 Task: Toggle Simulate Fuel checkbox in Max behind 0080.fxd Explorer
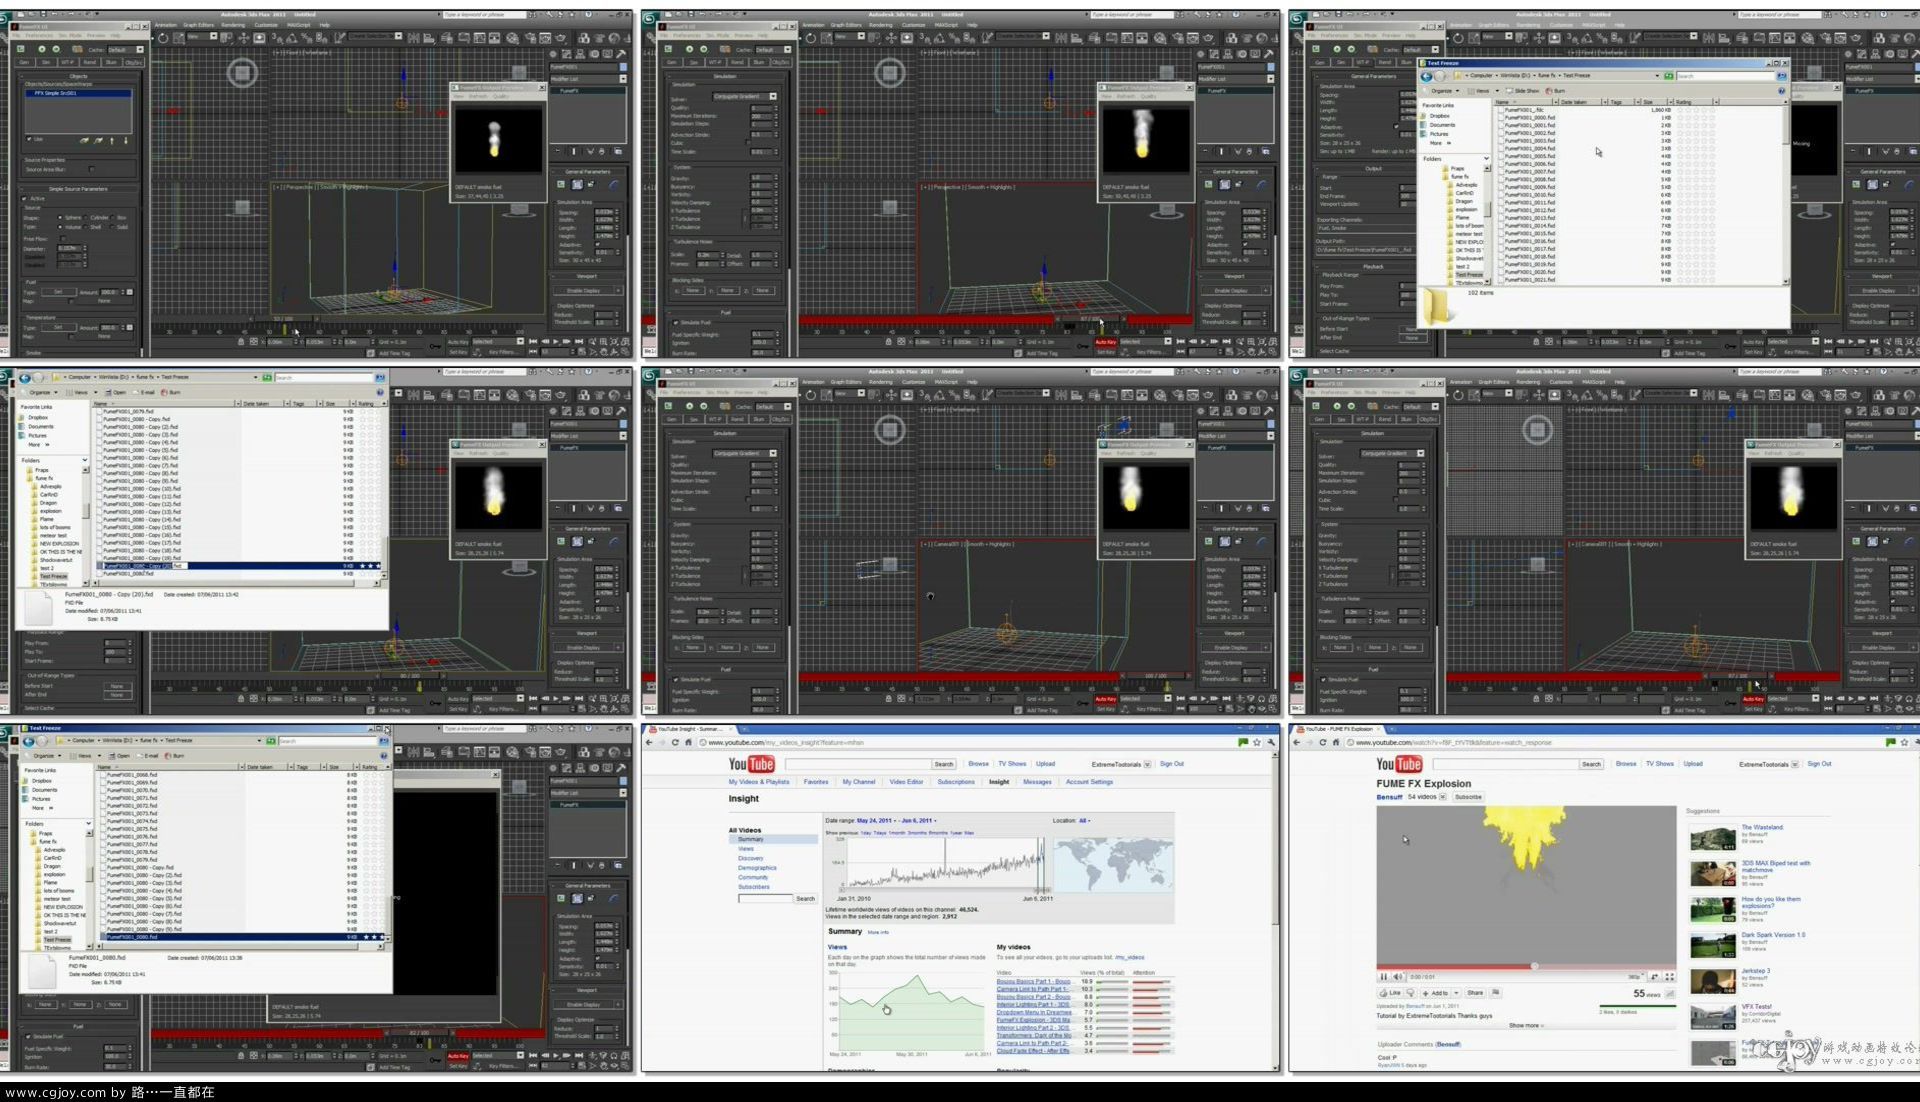click(28, 1036)
